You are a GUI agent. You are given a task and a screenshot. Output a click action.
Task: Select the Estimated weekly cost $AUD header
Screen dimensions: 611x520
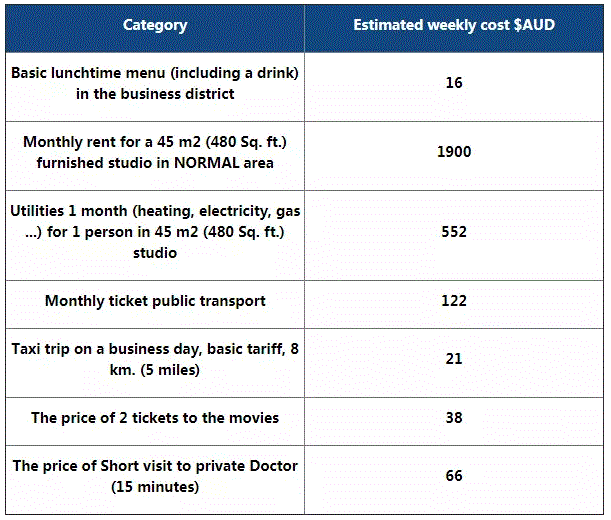(454, 25)
